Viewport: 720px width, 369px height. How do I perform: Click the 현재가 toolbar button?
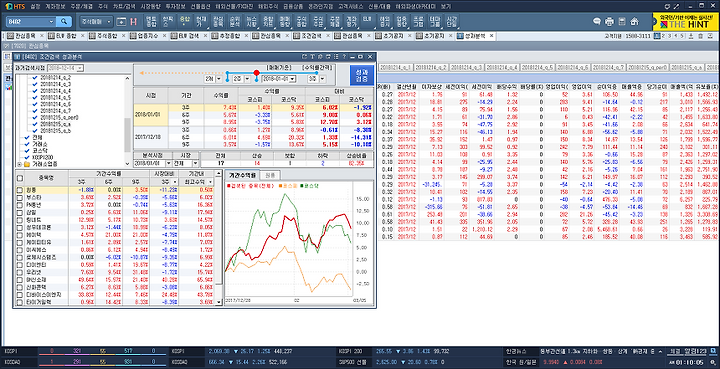click(201, 22)
